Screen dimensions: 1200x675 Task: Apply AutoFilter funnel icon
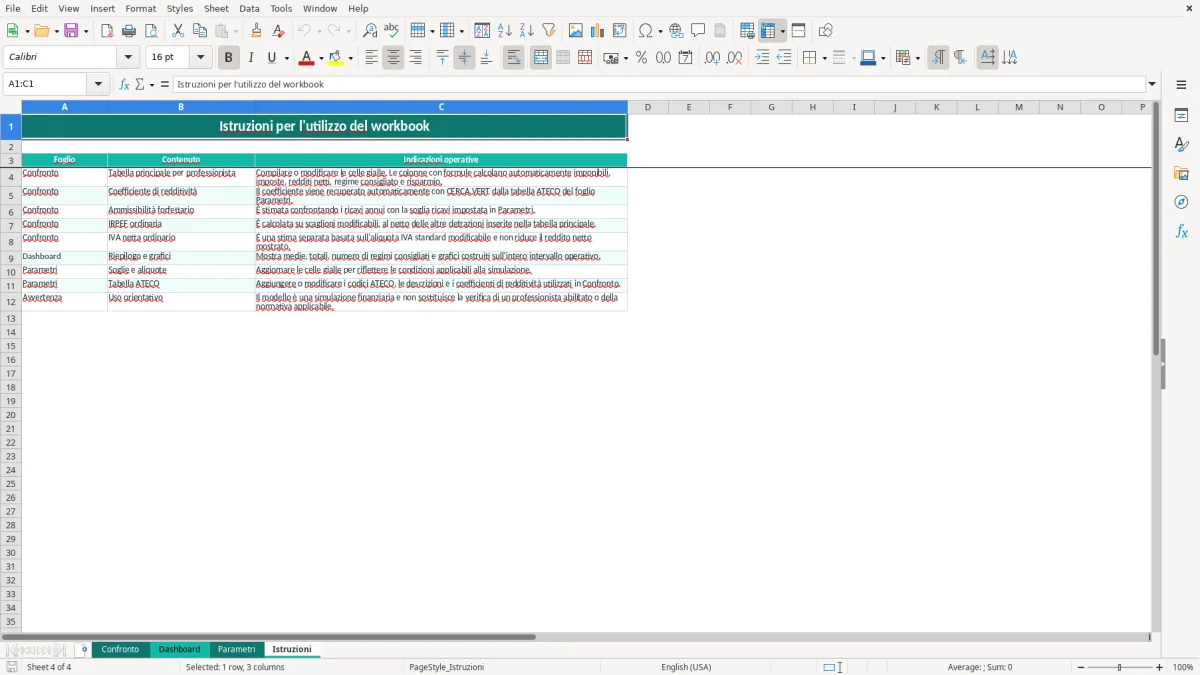(549, 31)
